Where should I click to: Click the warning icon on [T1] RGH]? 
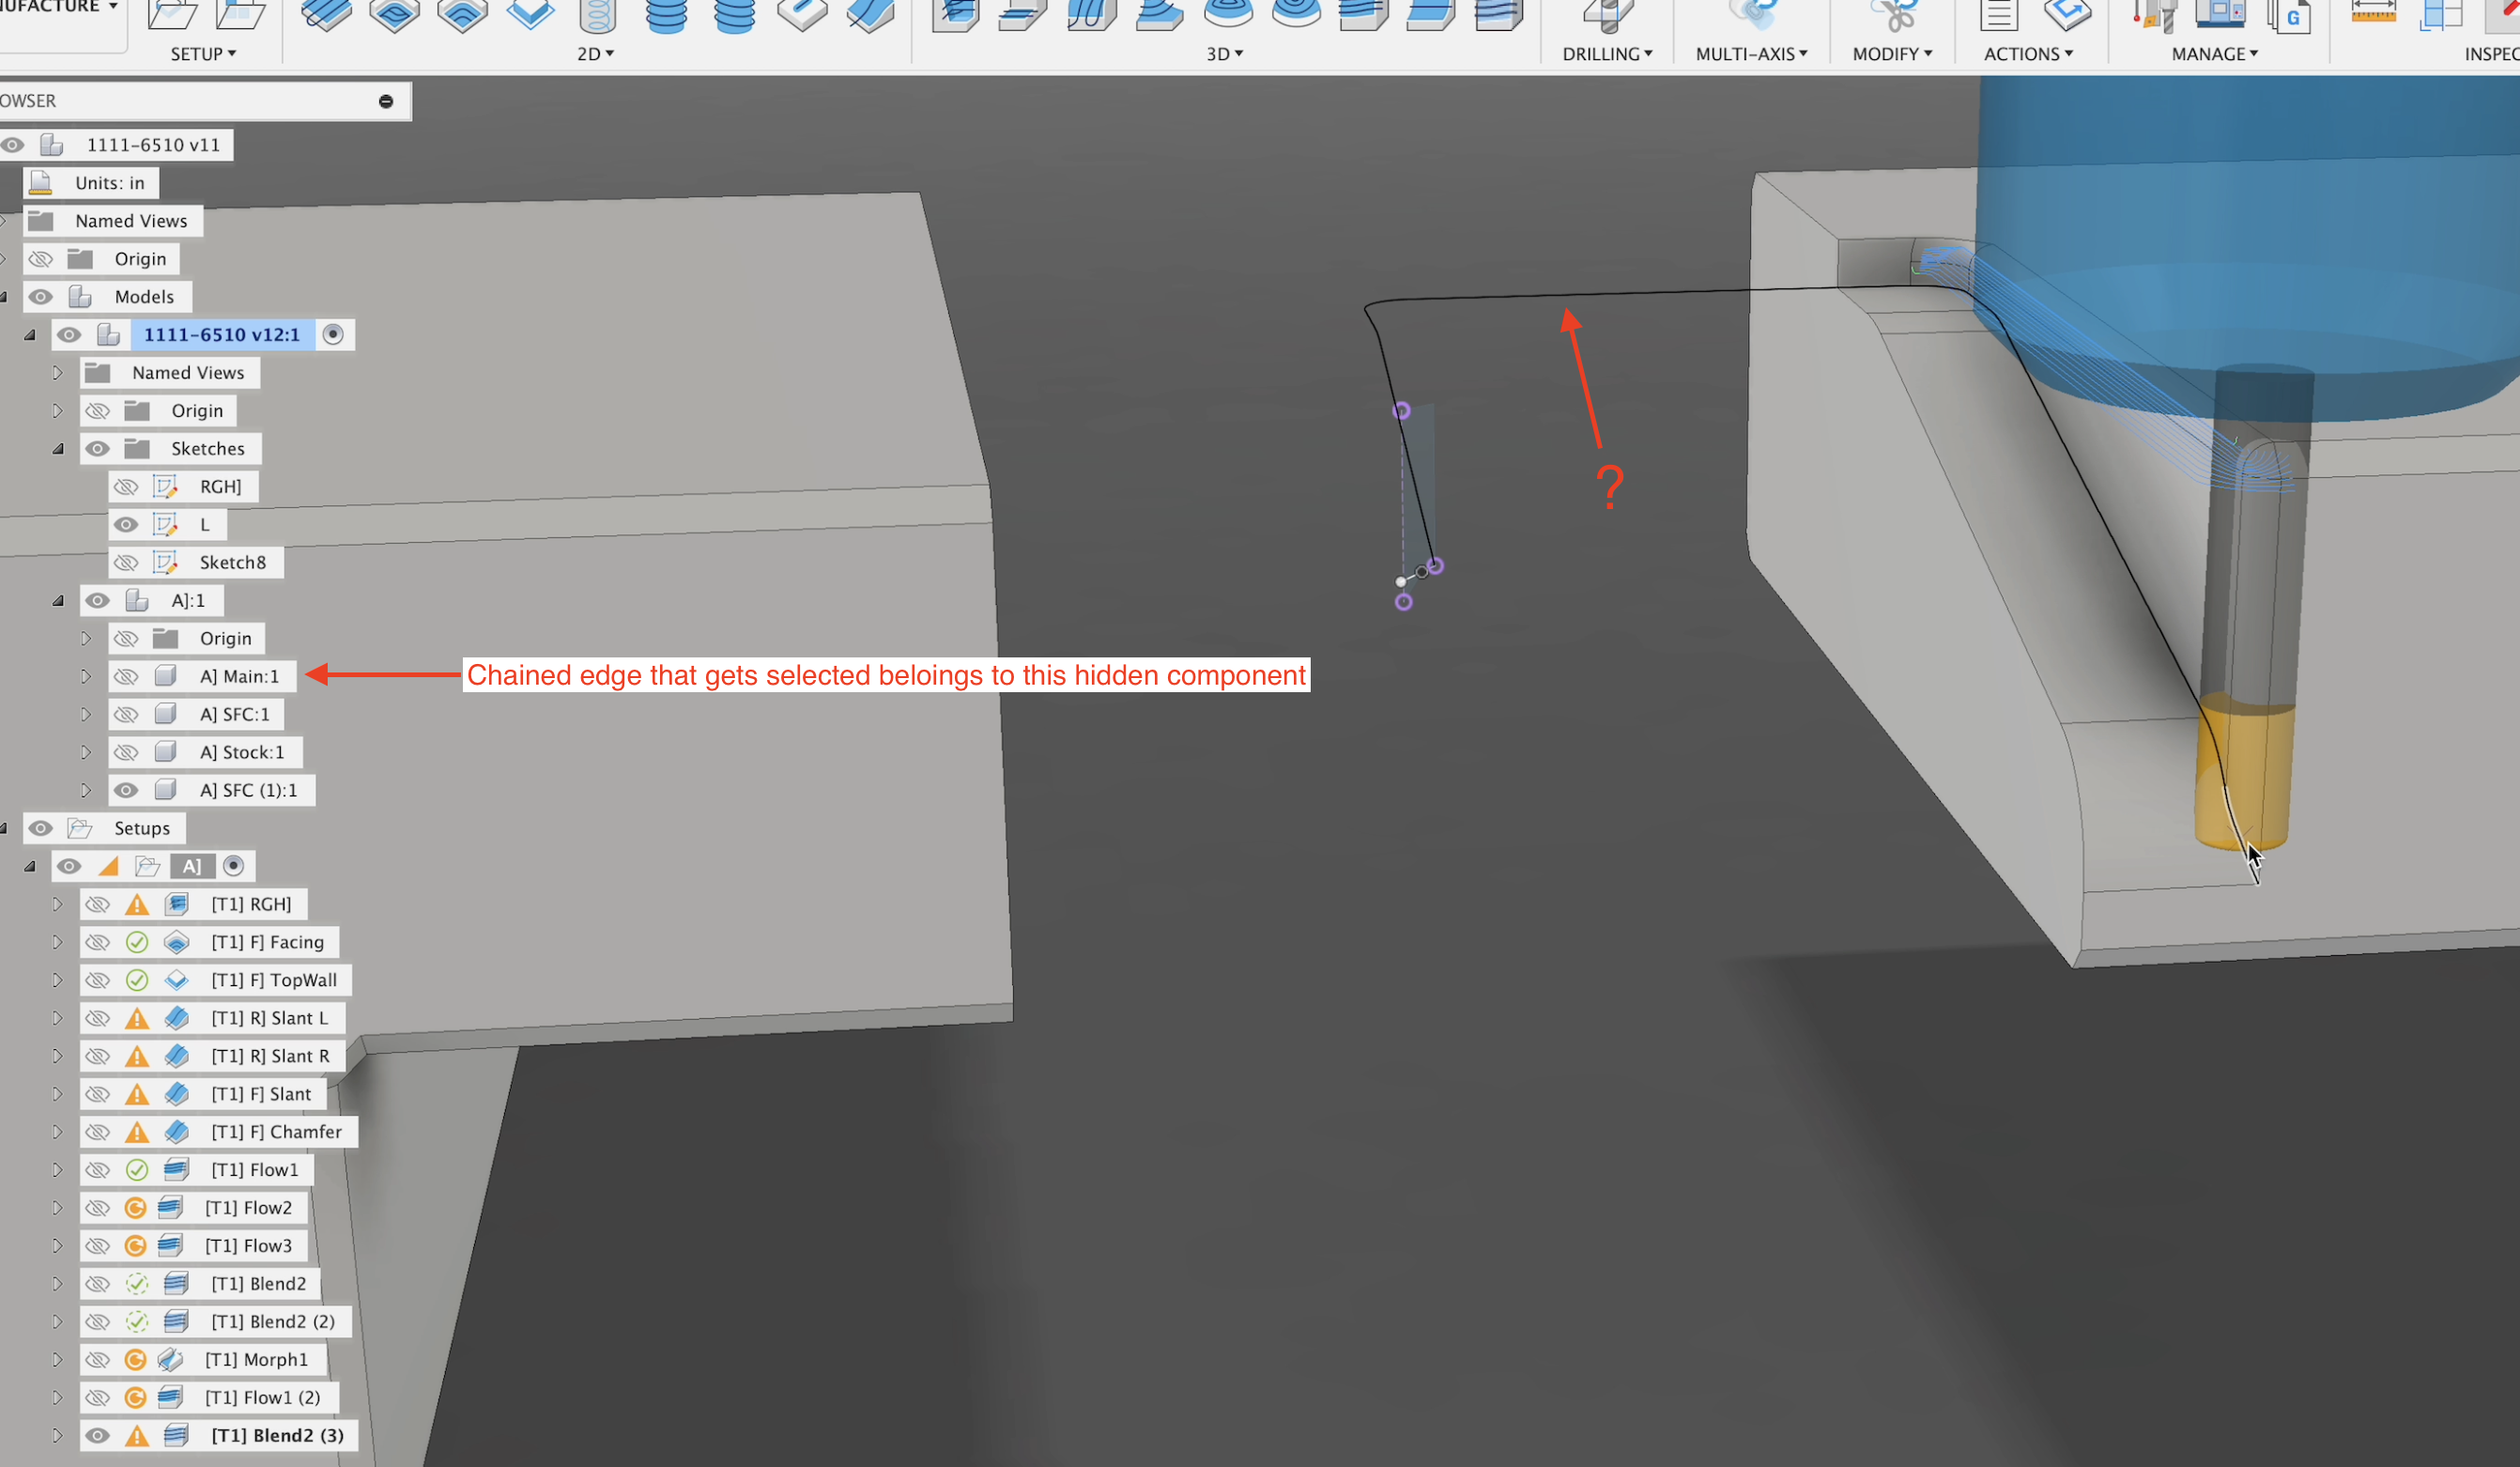[x=137, y=905]
